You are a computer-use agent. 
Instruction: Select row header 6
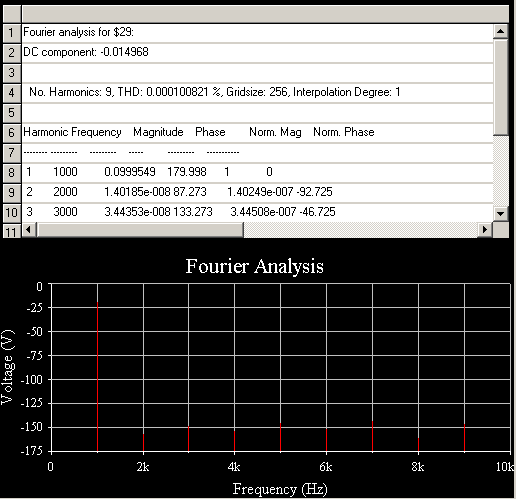[12, 133]
